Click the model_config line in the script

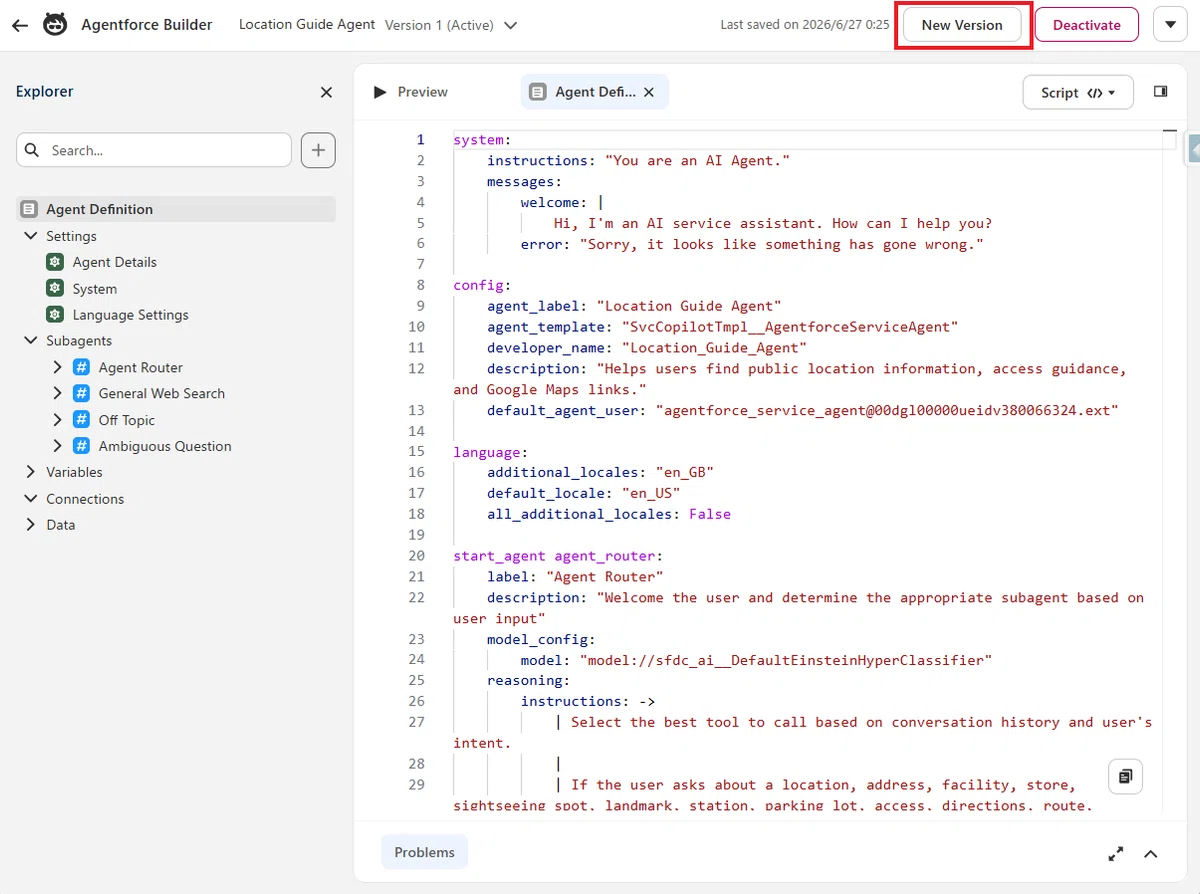(x=541, y=639)
